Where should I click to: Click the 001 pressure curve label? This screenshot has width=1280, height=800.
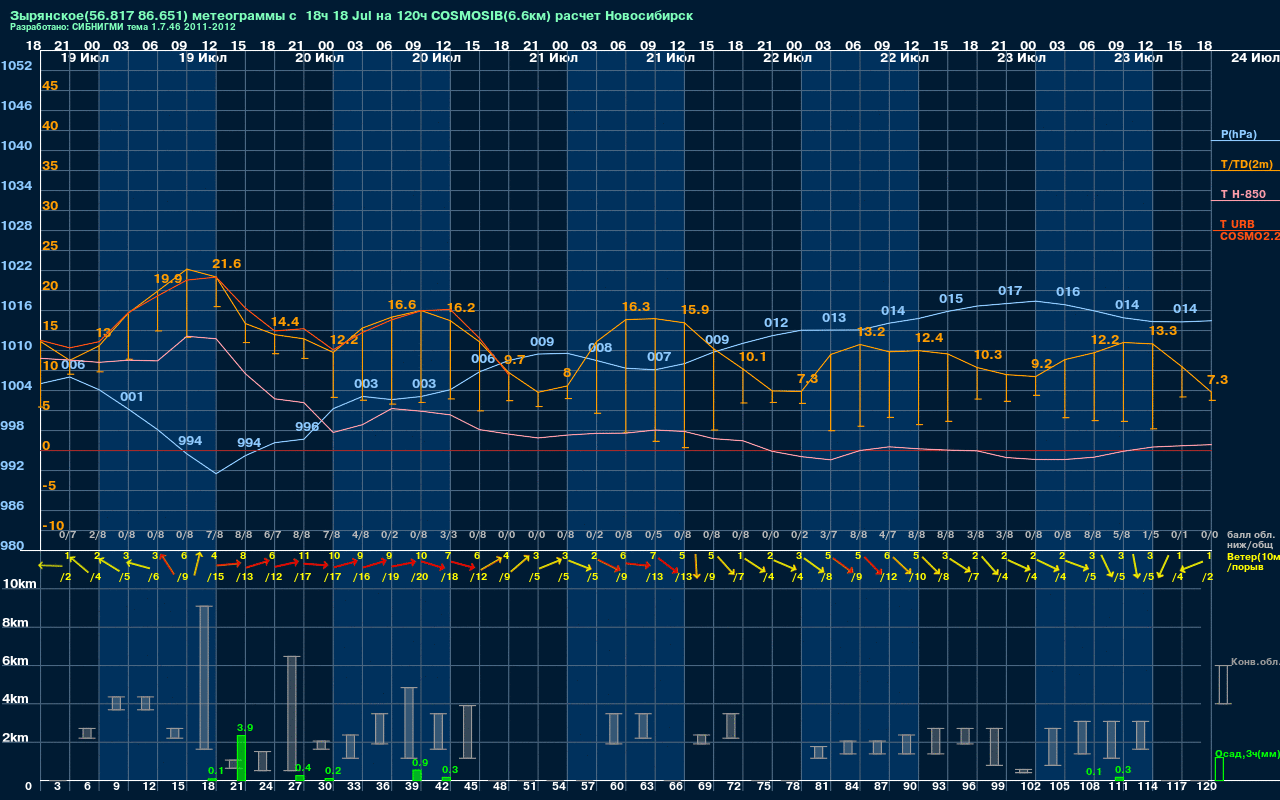pos(132,397)
